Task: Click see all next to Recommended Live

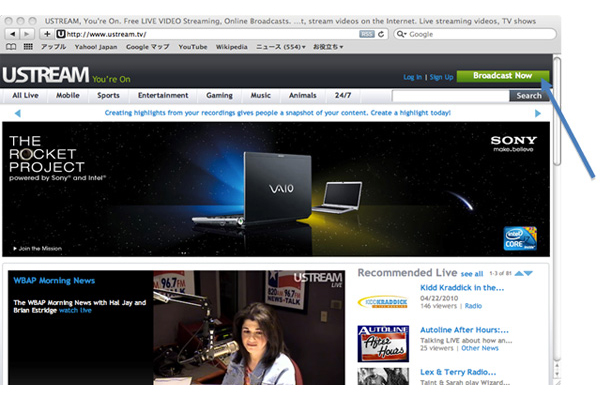Action: [472, 274]
